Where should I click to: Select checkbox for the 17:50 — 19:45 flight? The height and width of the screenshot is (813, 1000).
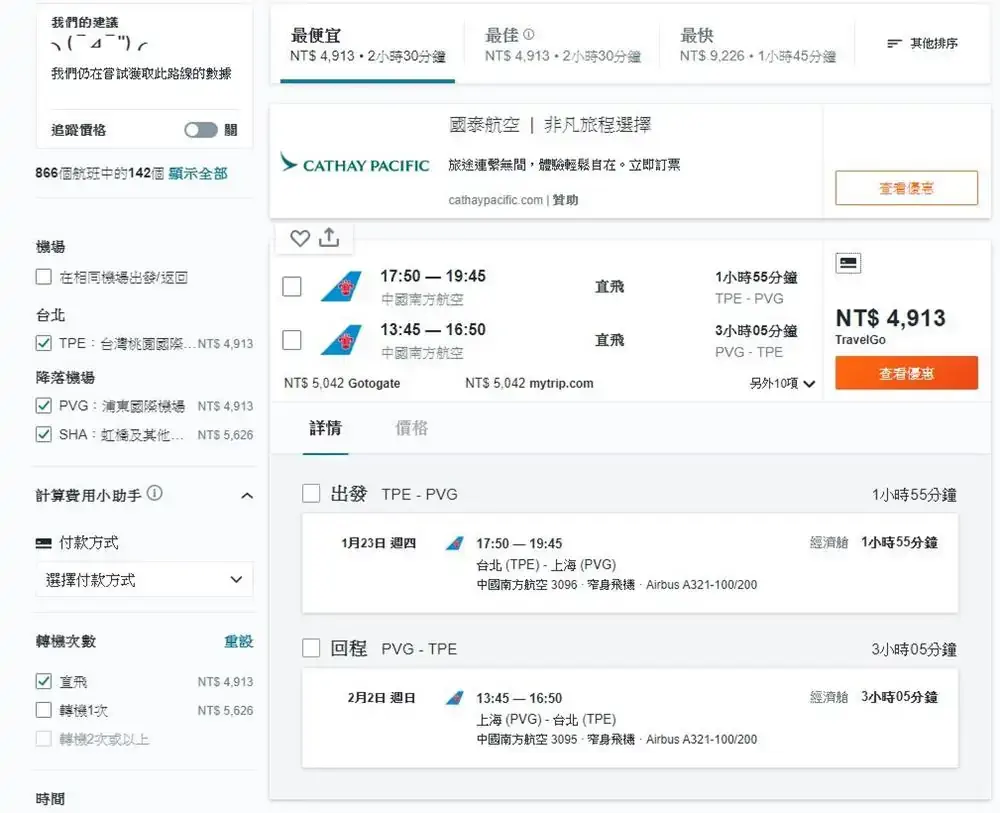point(292,286)
